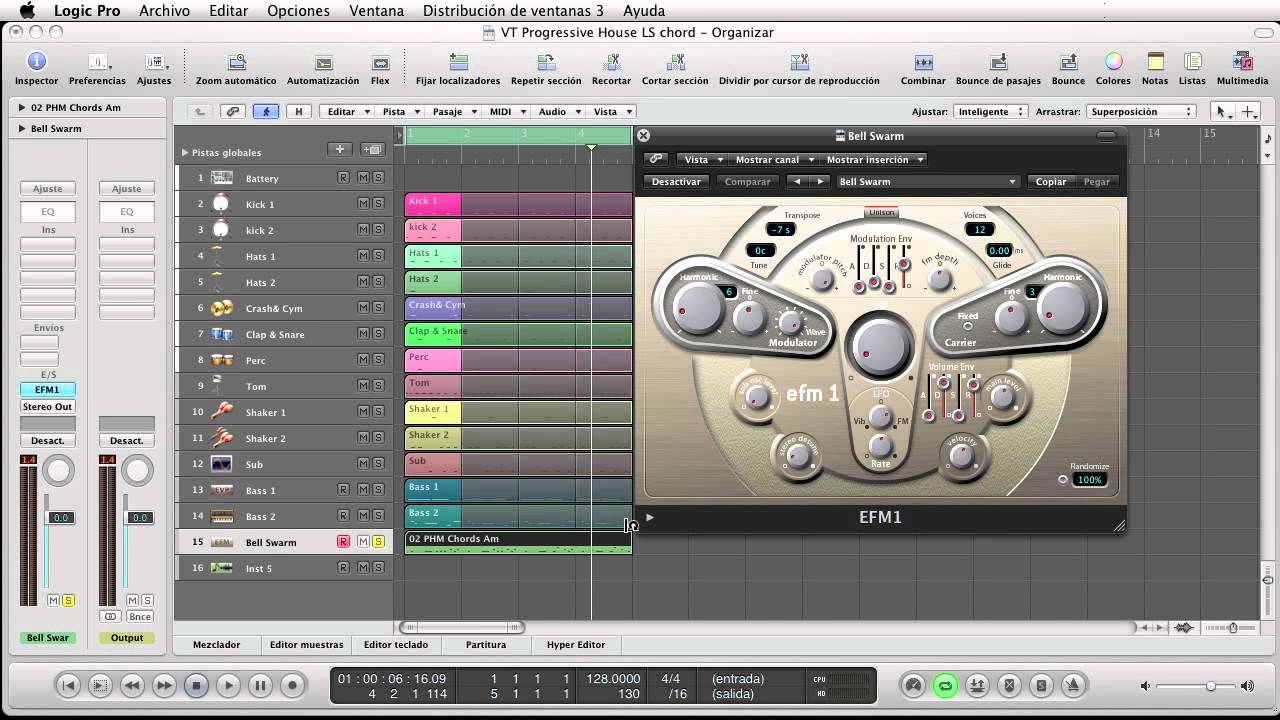Click the Zoom automático icon
1280x720 pixels.
coord(237,62)
